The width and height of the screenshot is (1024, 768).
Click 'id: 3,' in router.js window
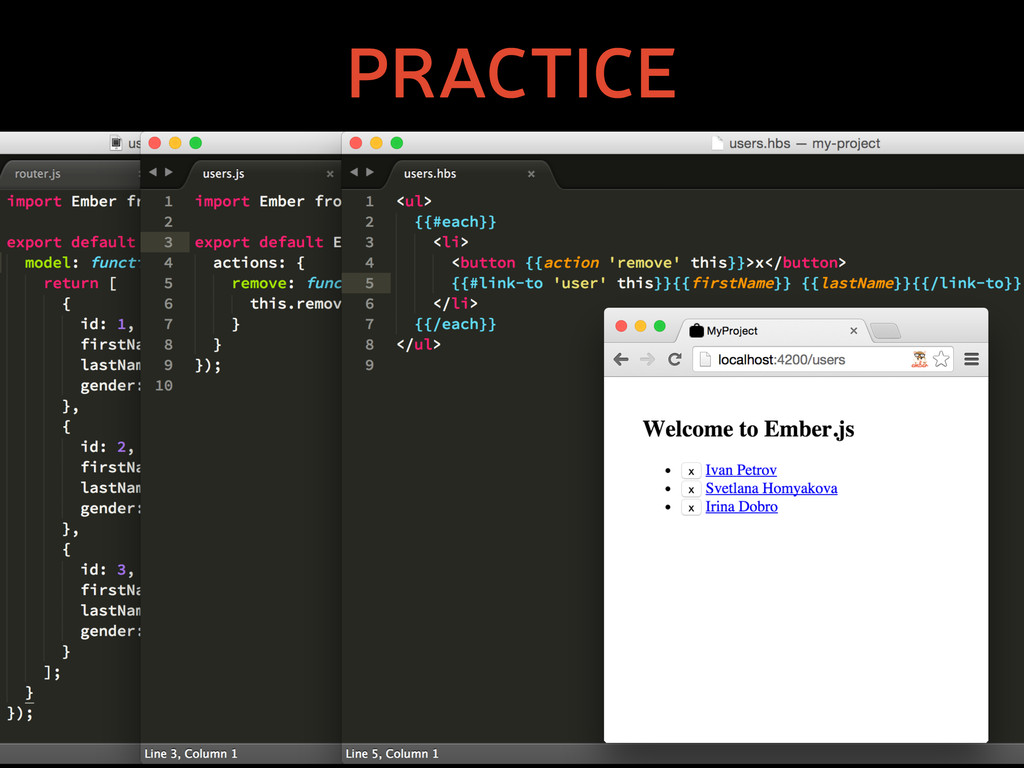[x=107, y=569]
